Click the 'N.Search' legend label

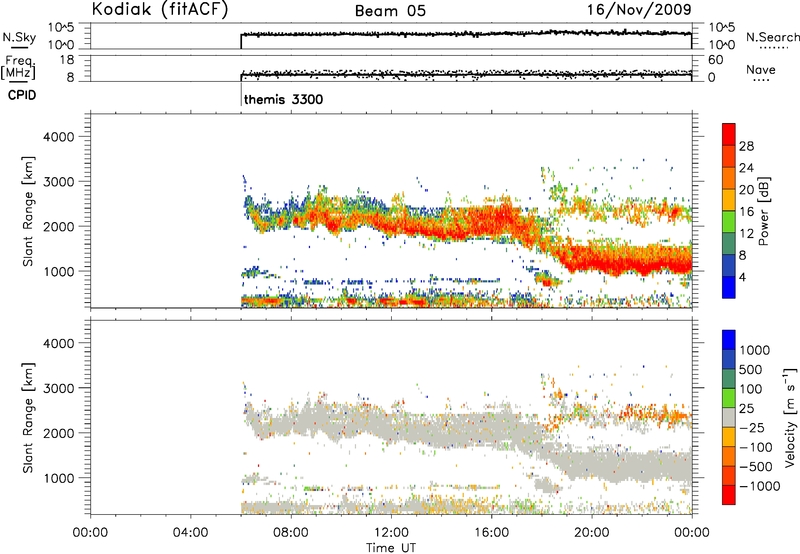(772, 37)
